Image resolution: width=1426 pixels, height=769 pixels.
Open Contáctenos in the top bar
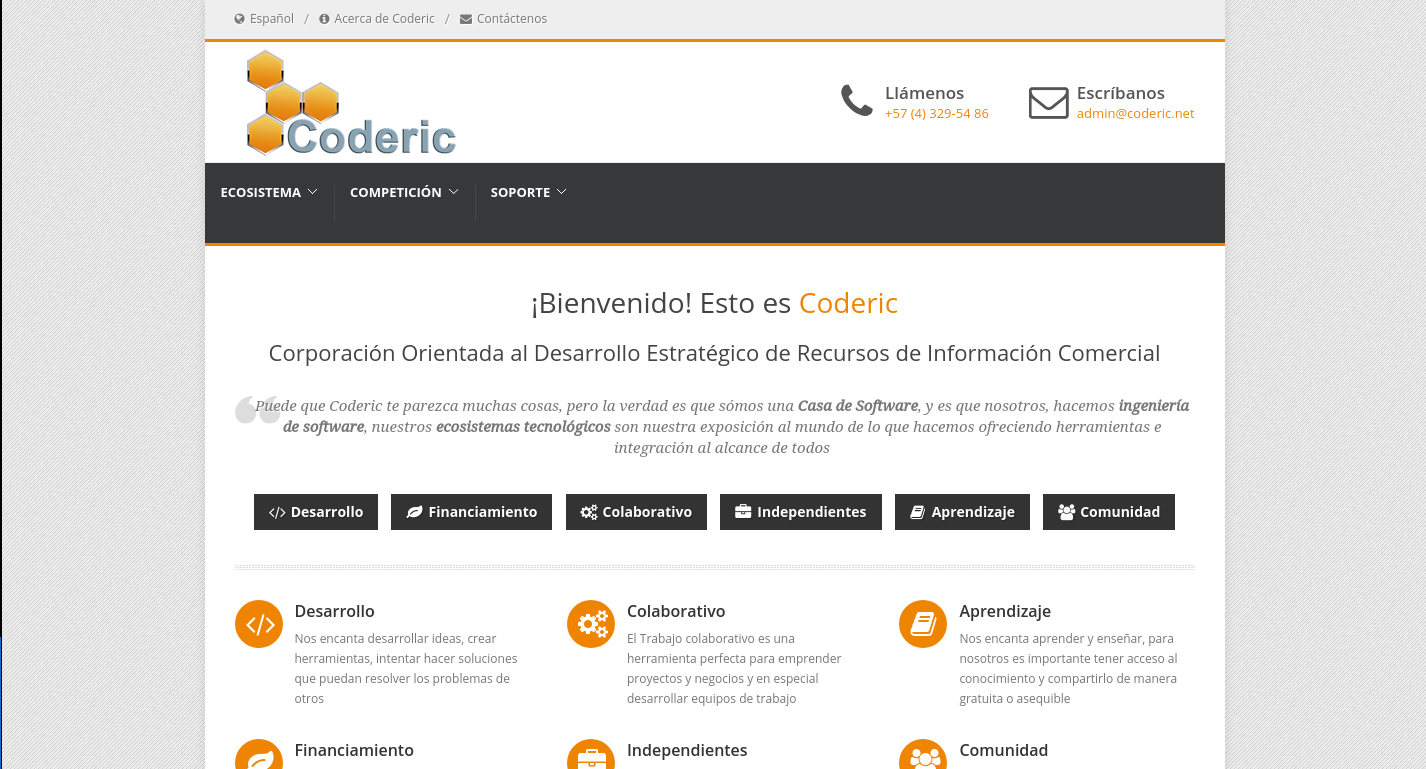(x=511, y=19)
